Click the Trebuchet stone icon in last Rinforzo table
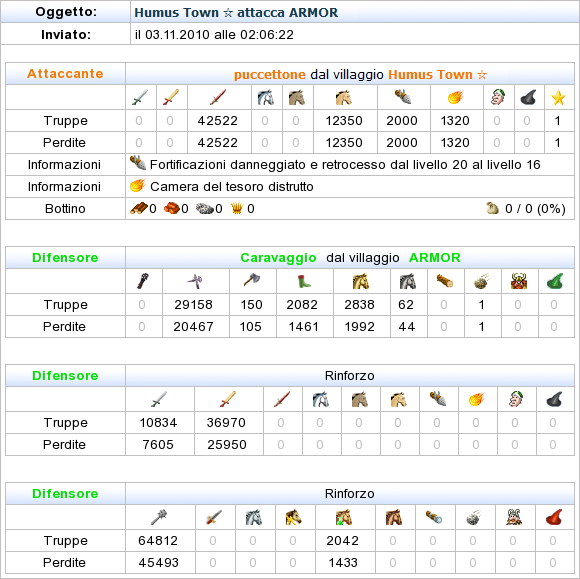The width and height of the screenshot is (580, 579). pyautogui.click(x=473, y=517)
